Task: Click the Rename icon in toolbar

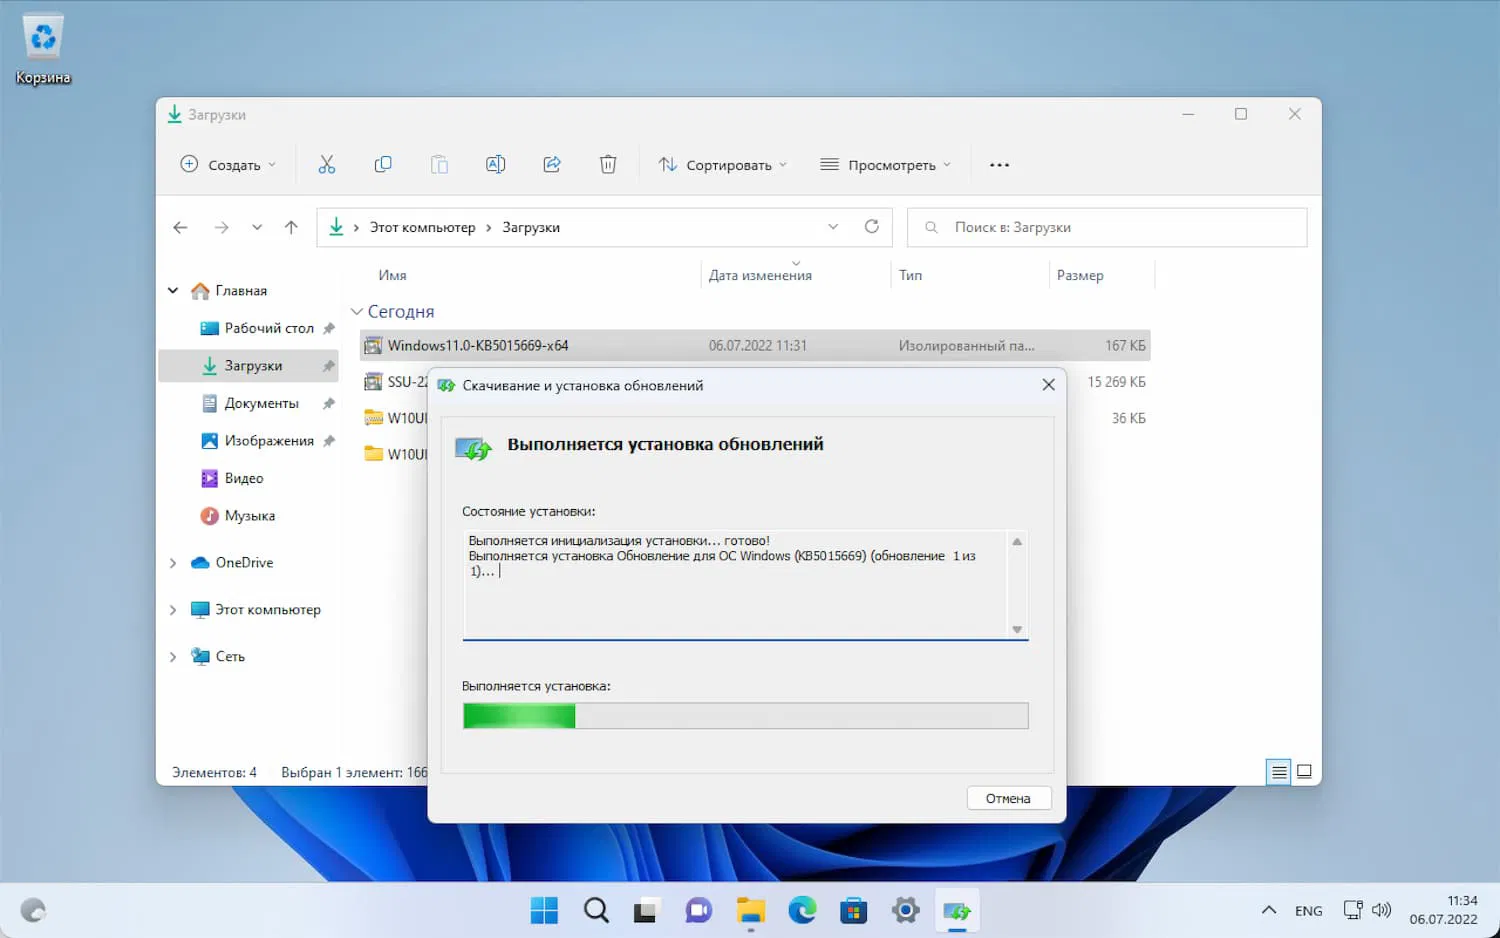Action: click(495, 165)
